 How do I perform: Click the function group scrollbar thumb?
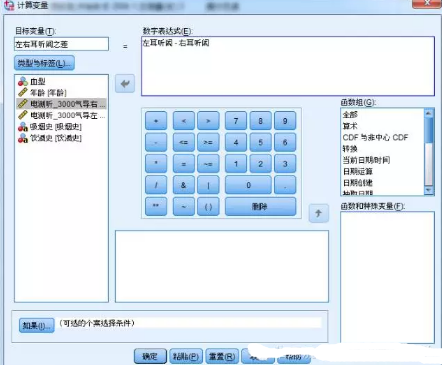(429, 130)
